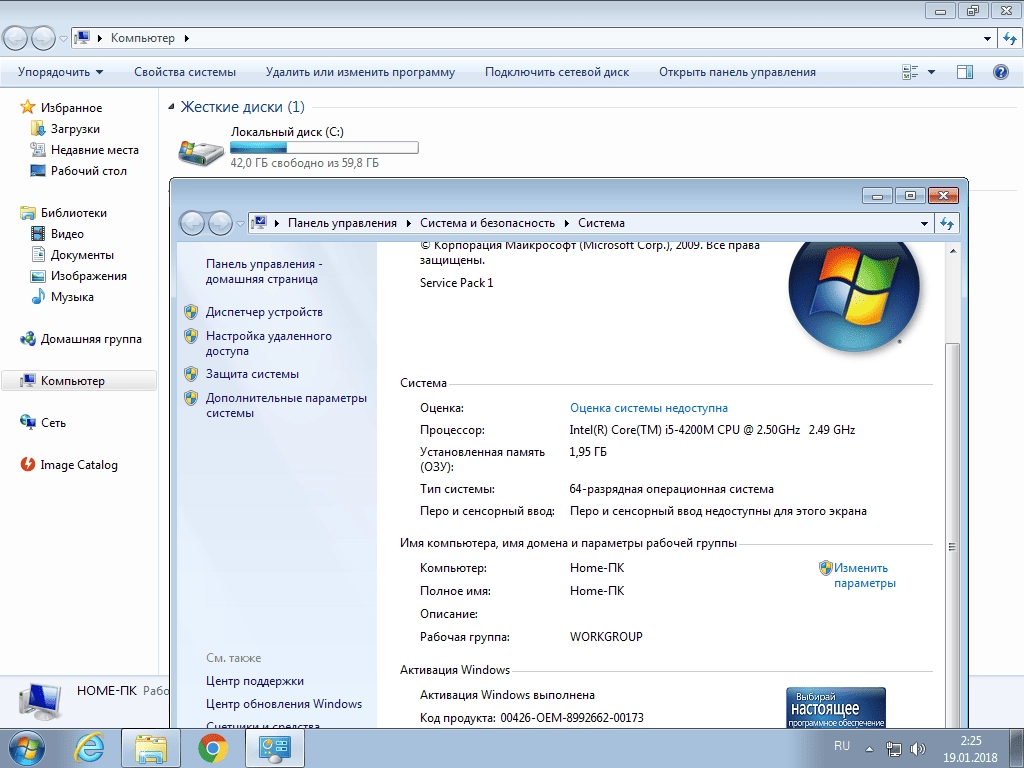Open the Документы library
Screen dimensions: 1024x768
[82, 255]
